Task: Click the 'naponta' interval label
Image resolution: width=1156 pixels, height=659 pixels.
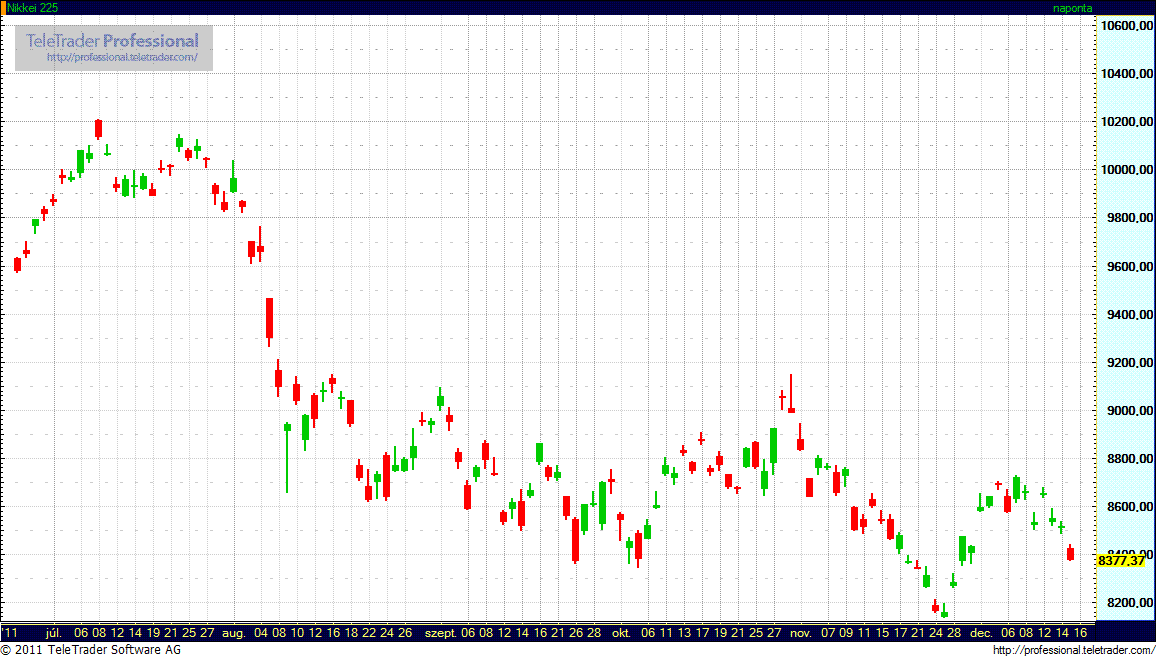Action: (1072, 8)
